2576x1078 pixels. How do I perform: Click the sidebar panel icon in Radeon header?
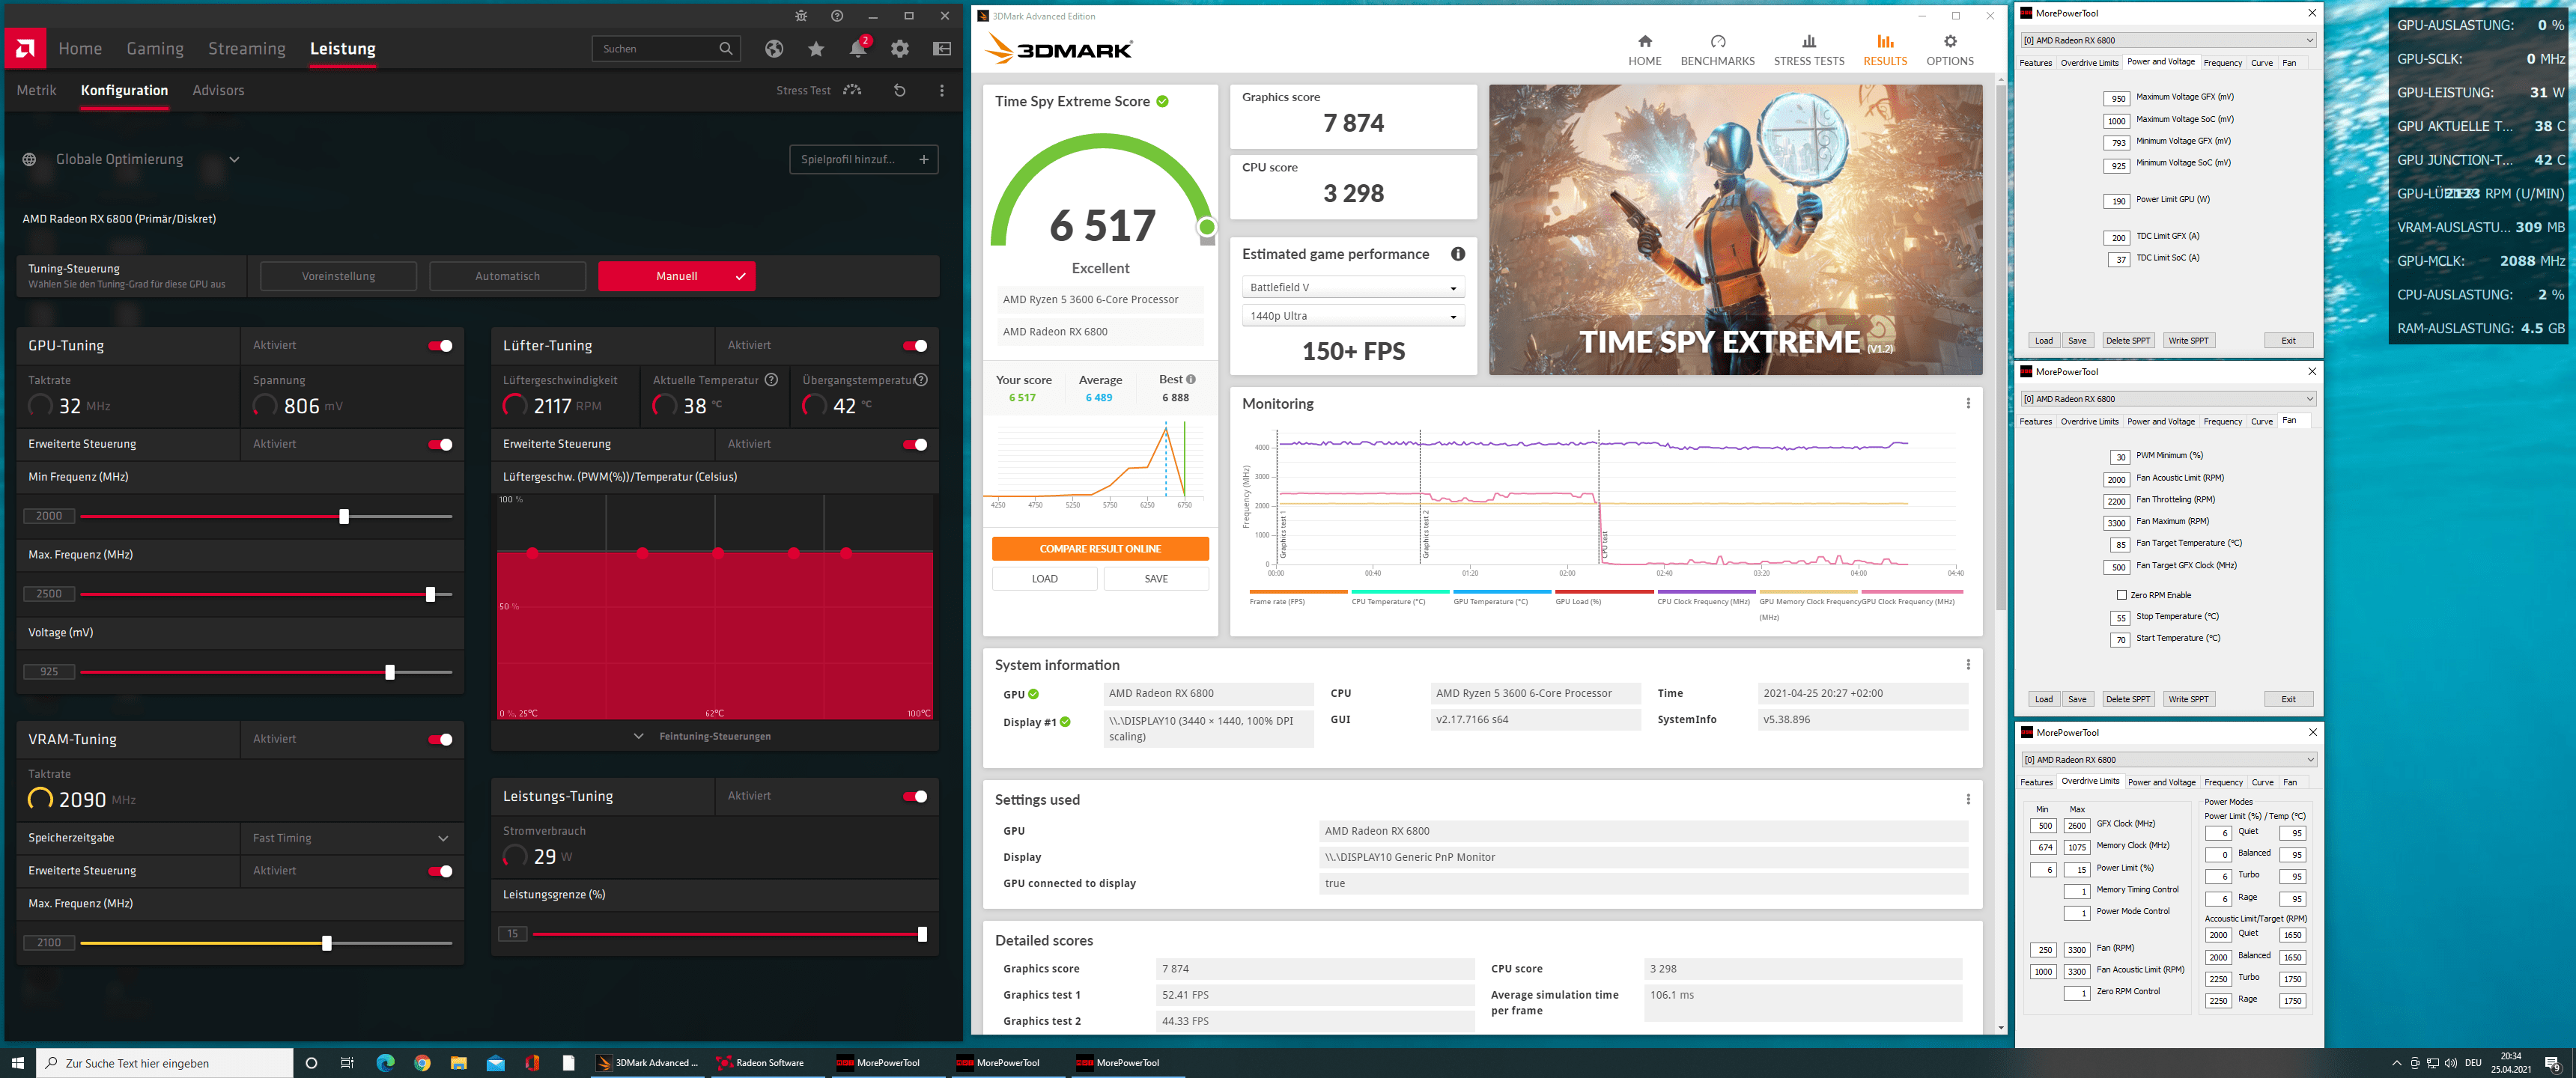click(942, 48)
